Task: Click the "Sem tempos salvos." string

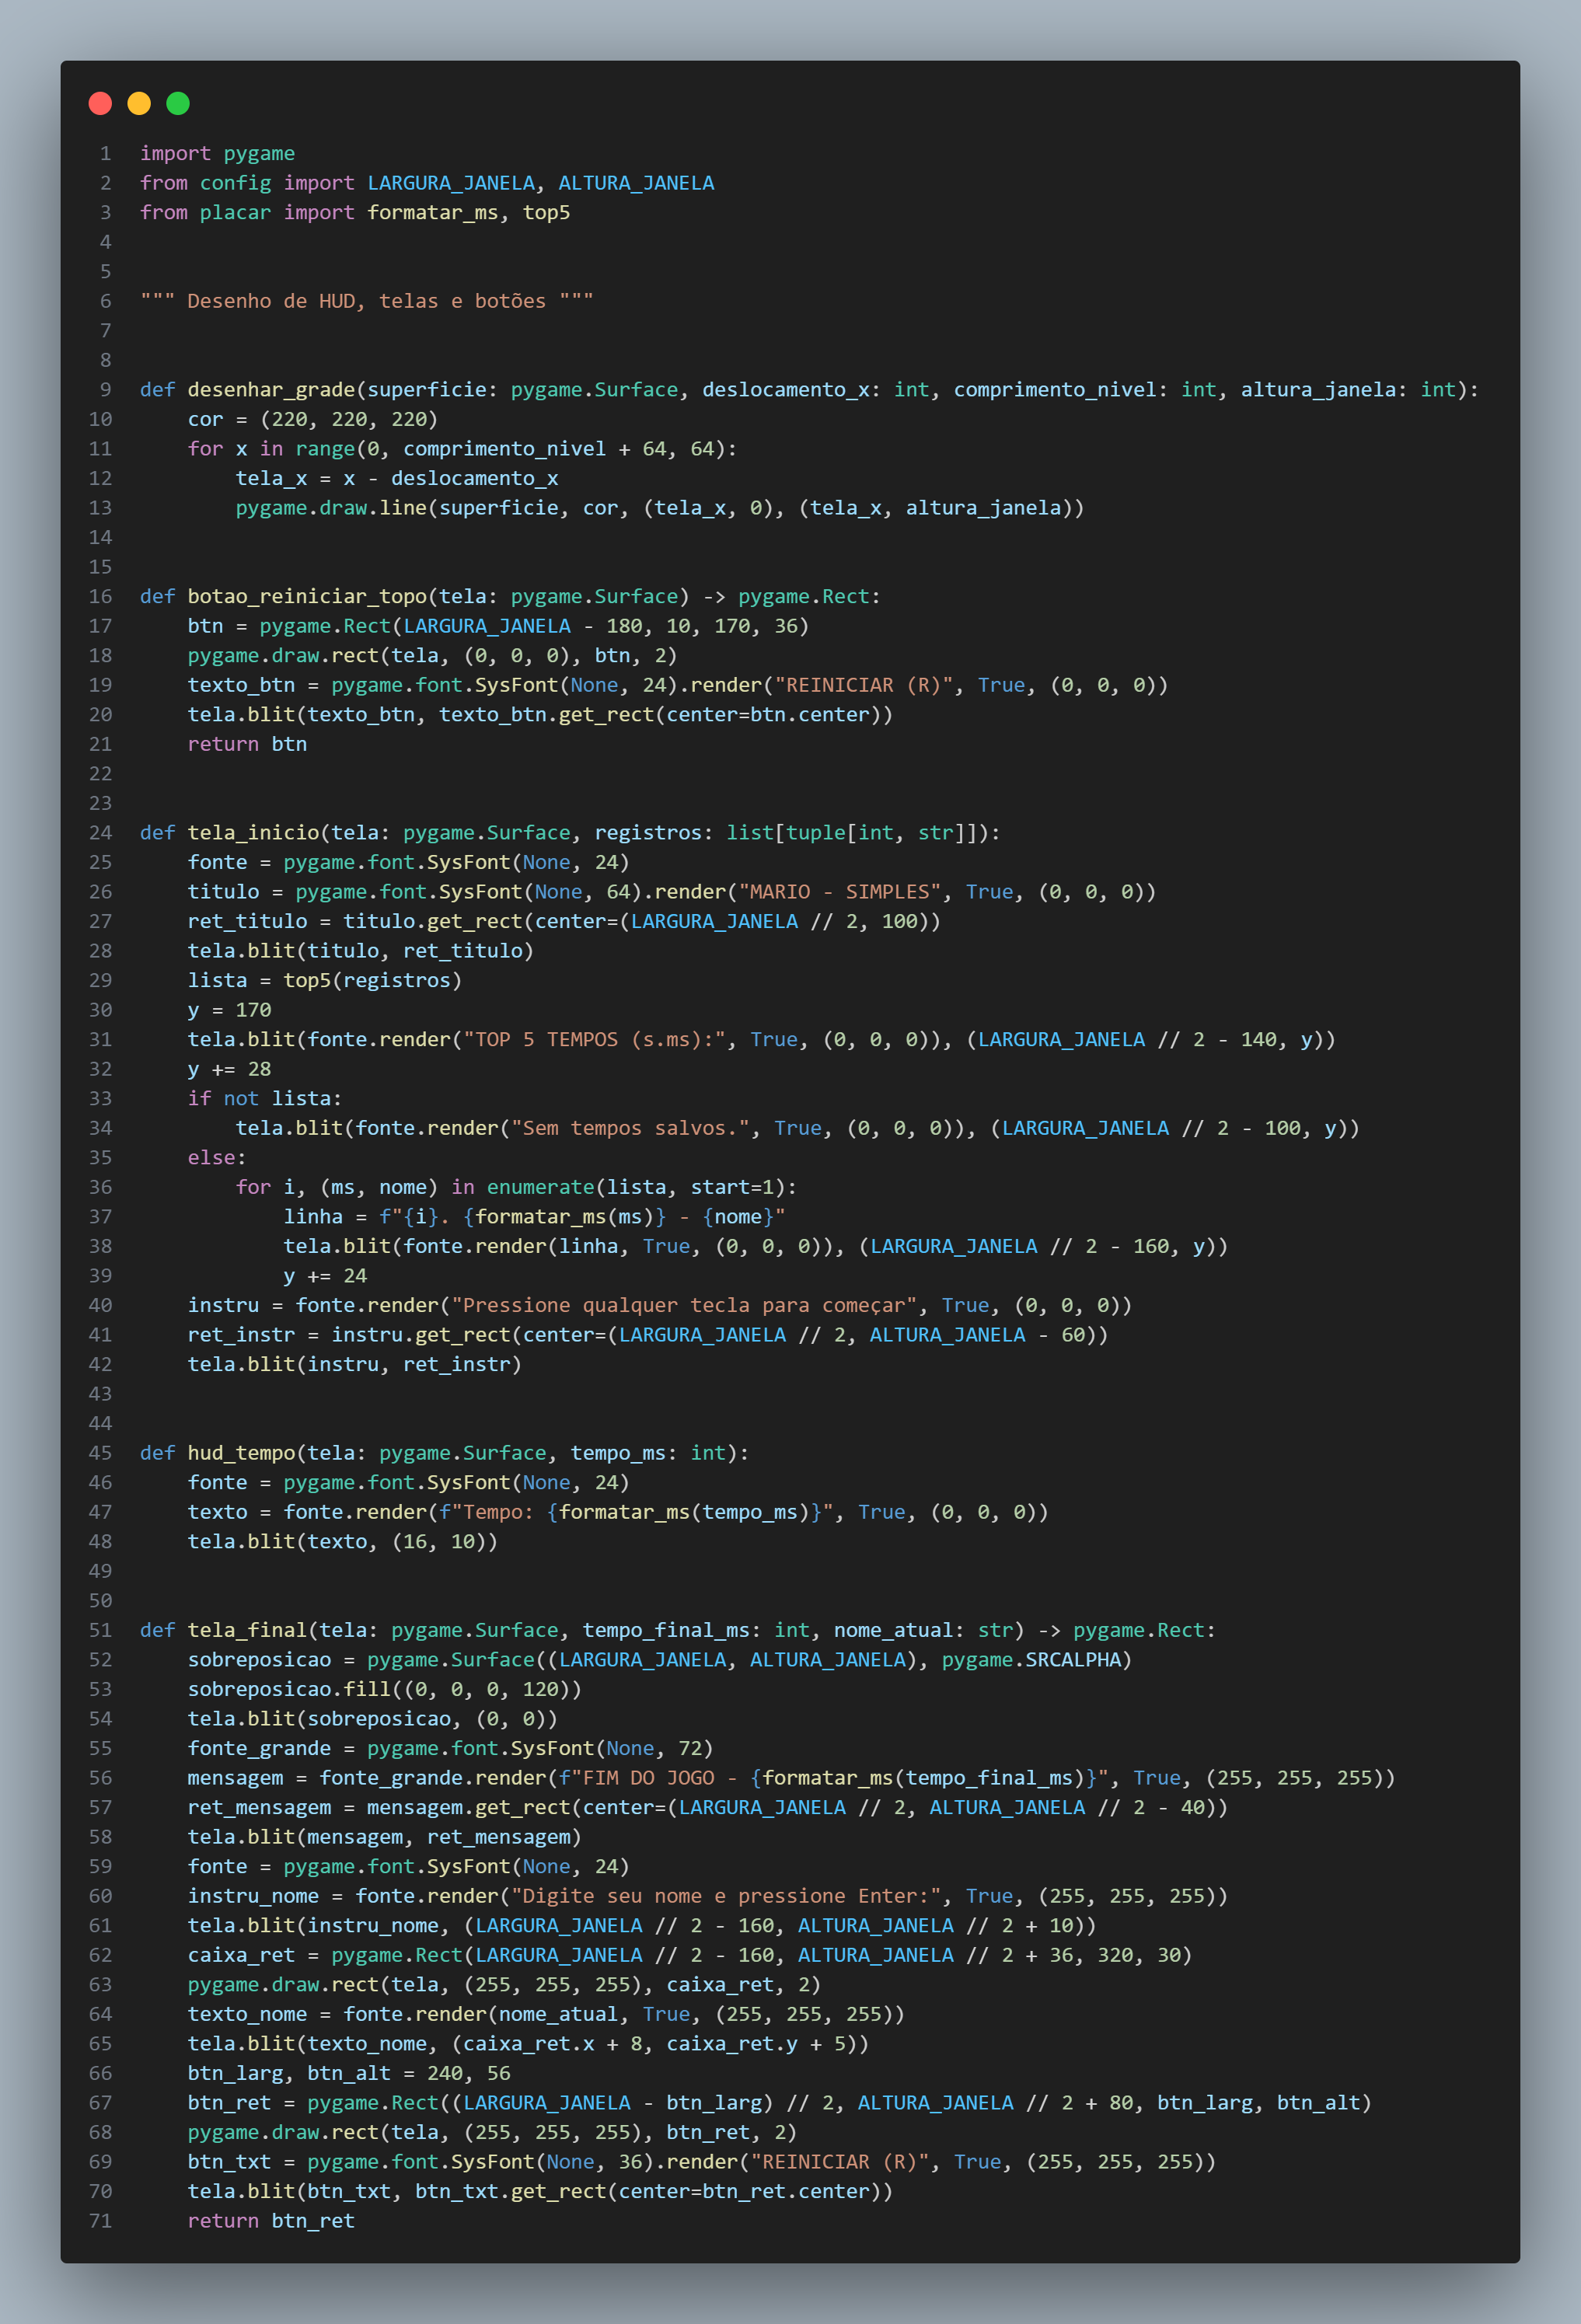Action: click(636, 1128)
